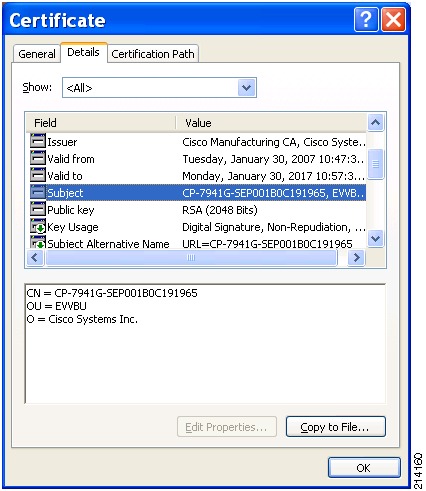This screenshot has width=426, height=491.
Task: Select the Details tab
Action: pos(83,52)
